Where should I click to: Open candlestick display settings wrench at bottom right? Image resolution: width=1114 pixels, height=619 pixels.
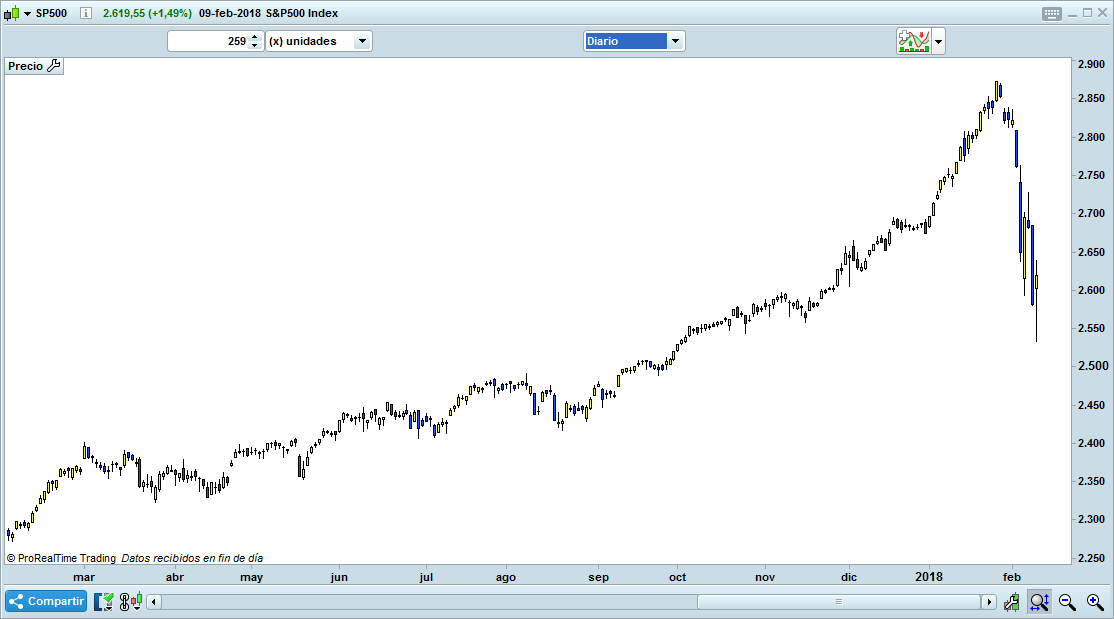point(1011,601)
